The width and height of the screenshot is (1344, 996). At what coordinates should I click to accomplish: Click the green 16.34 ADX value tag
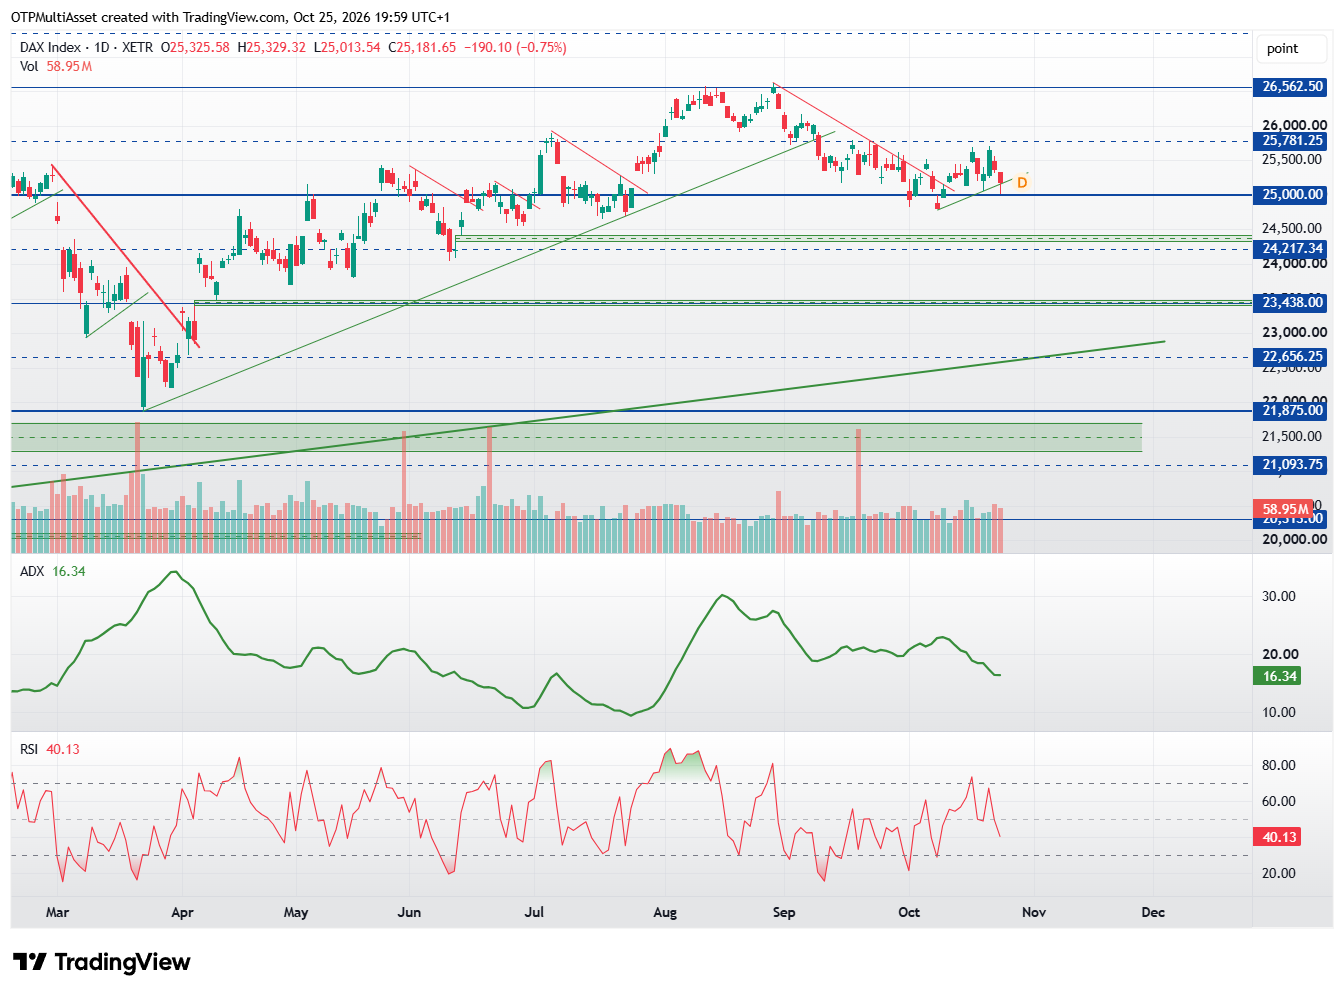(x=1279, y=677)
